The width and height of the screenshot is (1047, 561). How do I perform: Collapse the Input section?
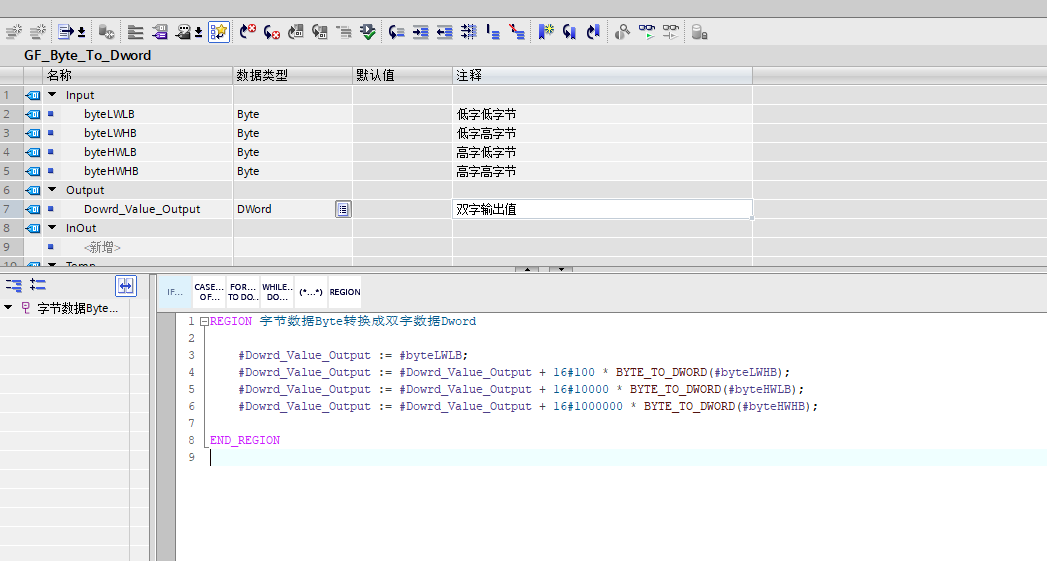tap(52, 95)
